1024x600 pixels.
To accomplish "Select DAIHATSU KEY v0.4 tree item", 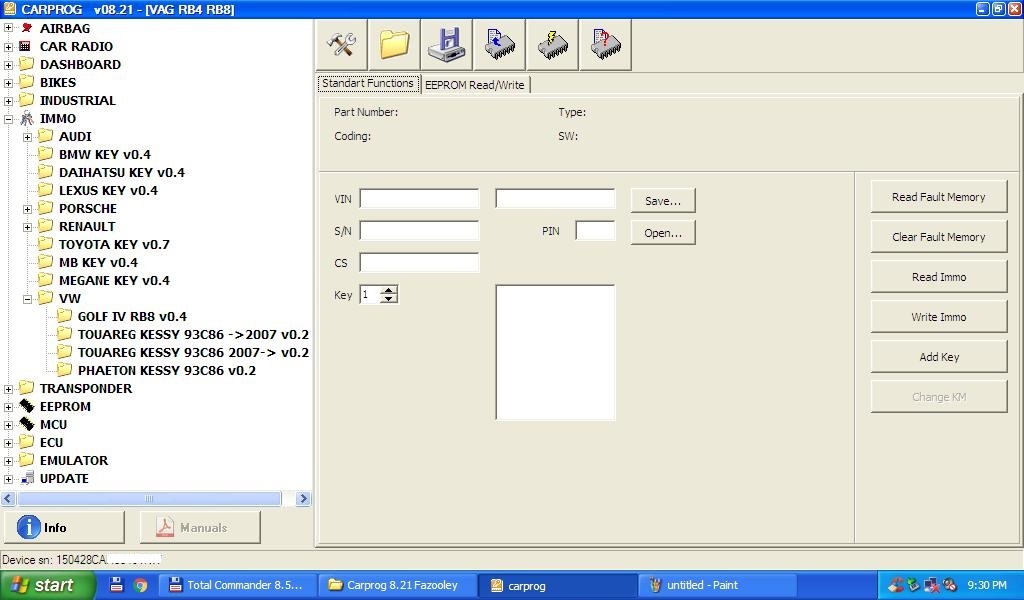I will (121, 172).
